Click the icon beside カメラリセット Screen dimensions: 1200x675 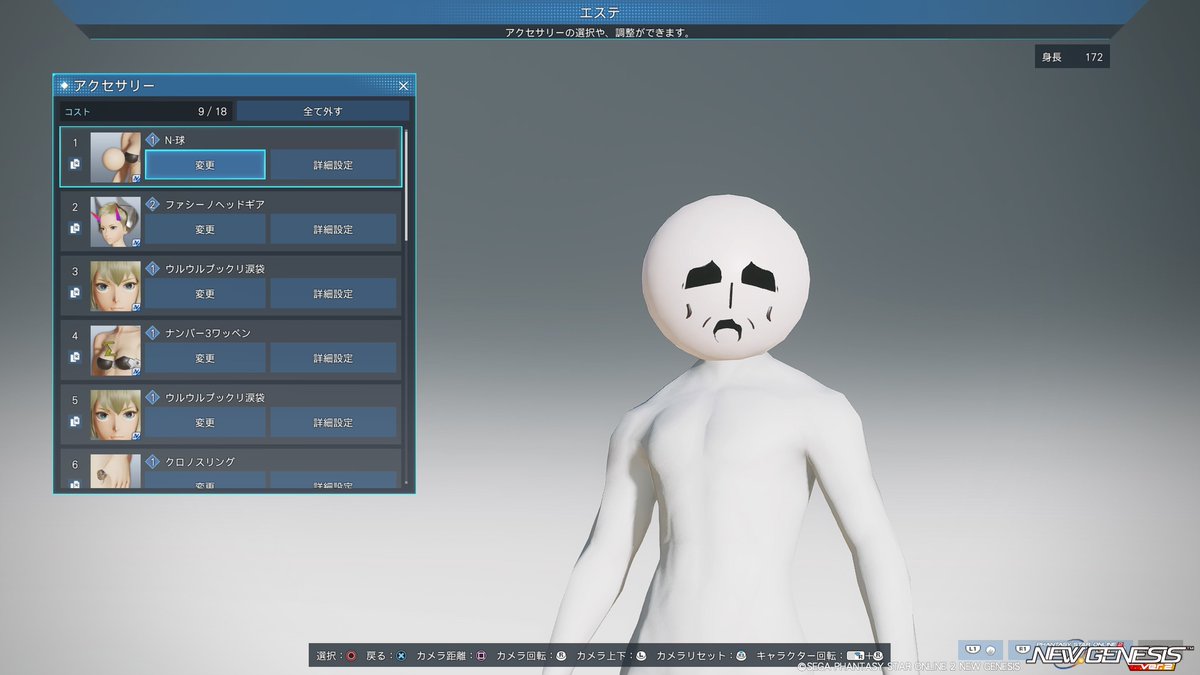(x=741, y=656)
